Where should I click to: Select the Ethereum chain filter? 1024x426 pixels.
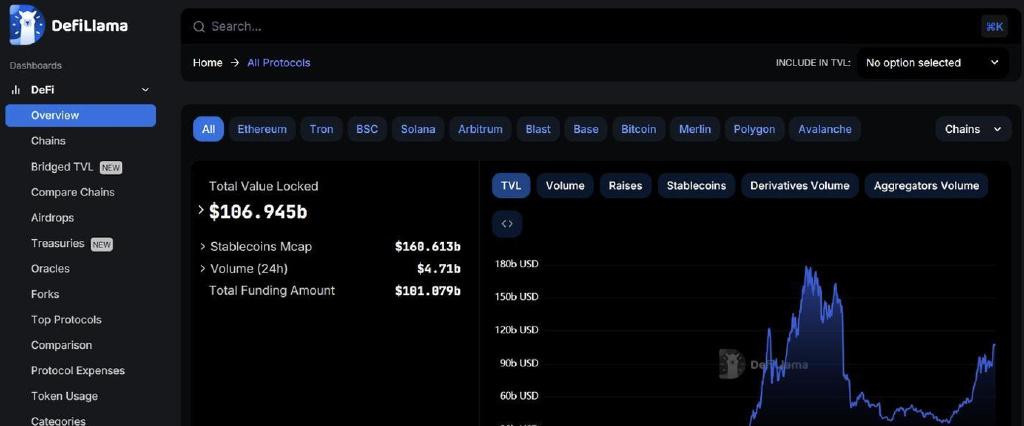click(x=262, y=129)
